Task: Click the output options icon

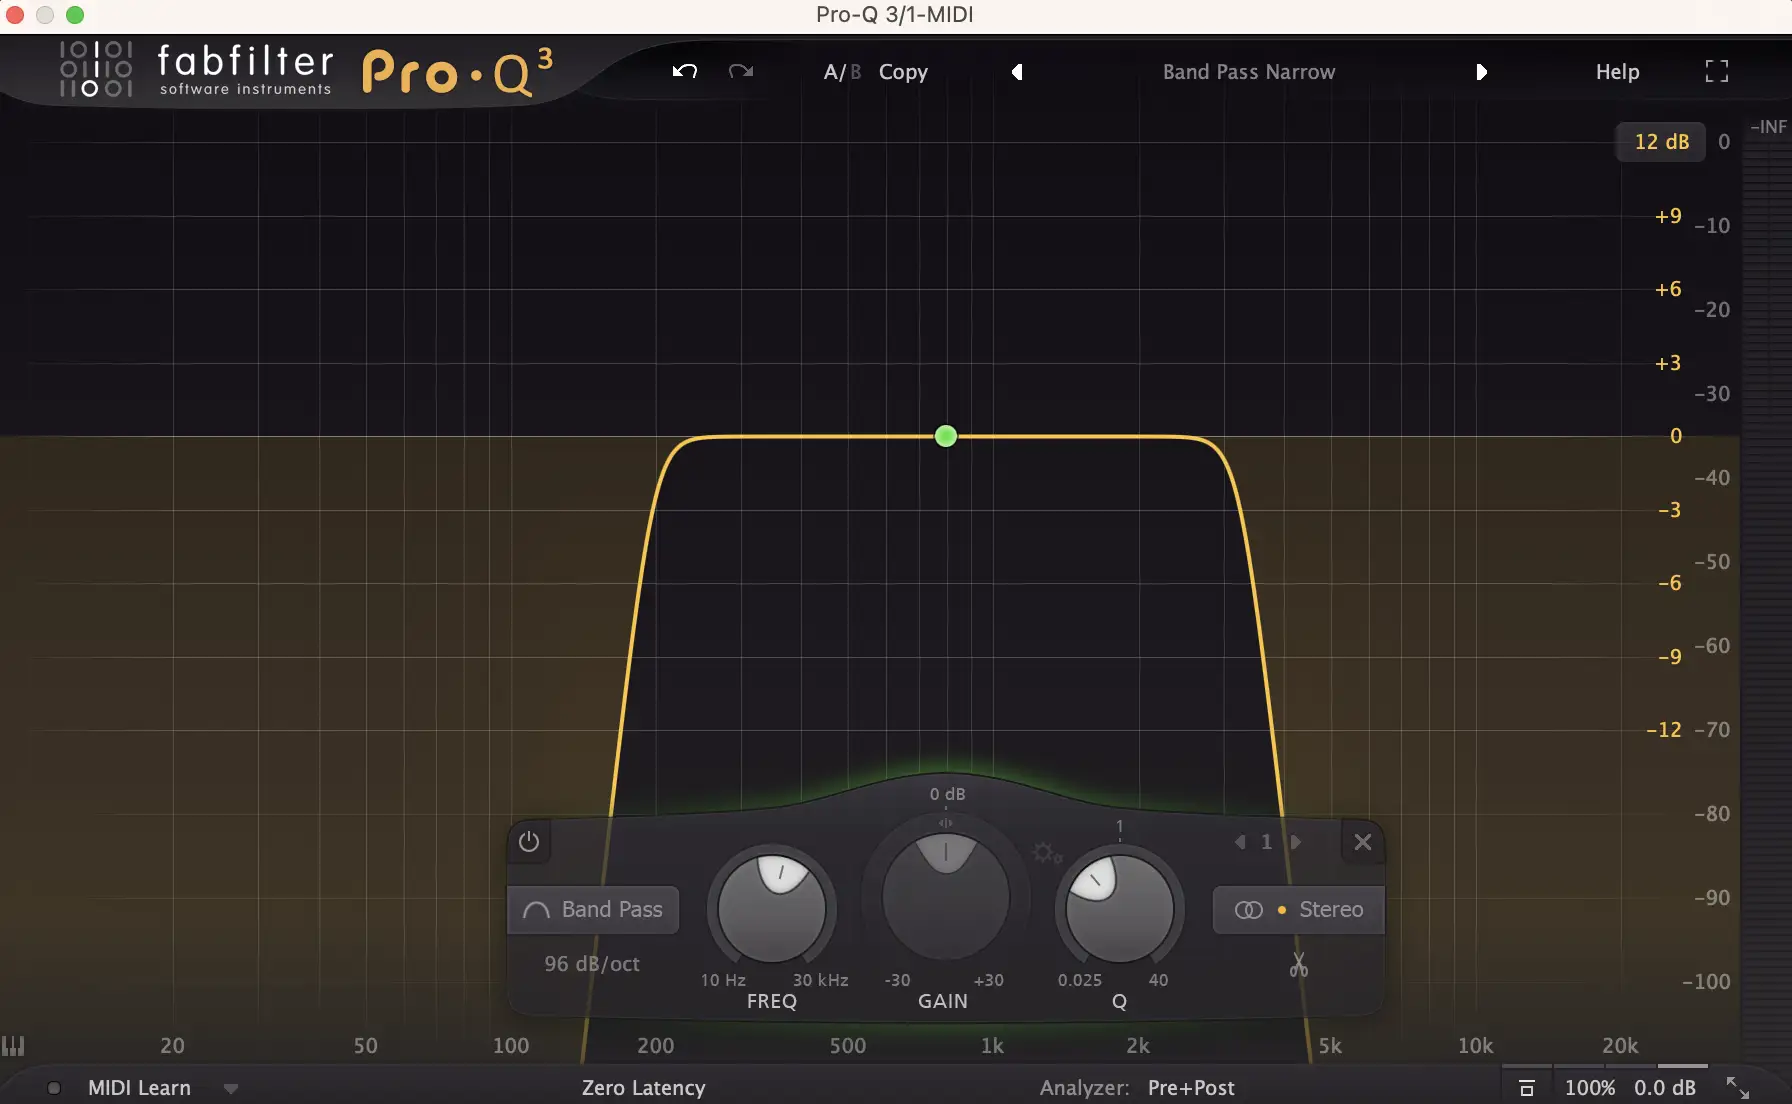Action: (1526, 1088)
